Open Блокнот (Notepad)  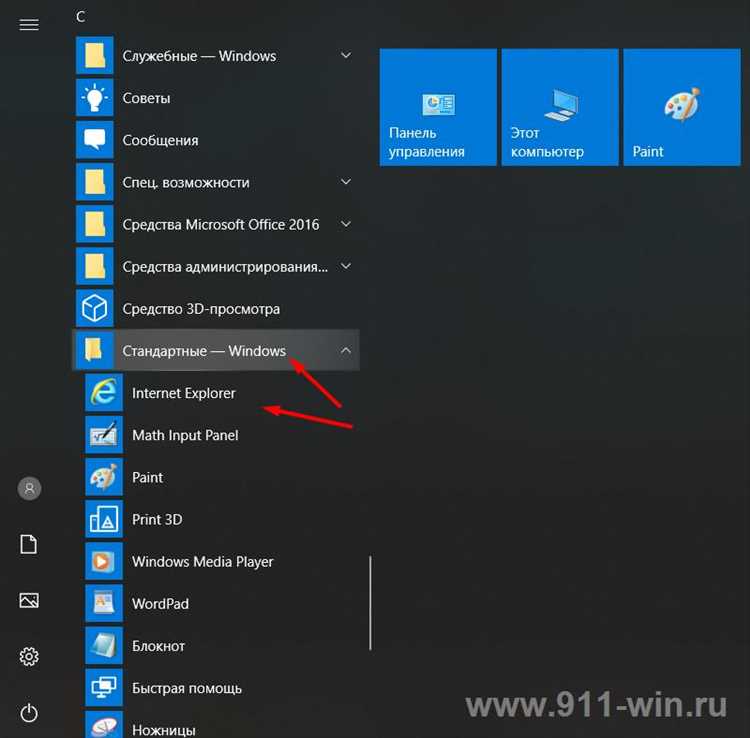(158, 646)
